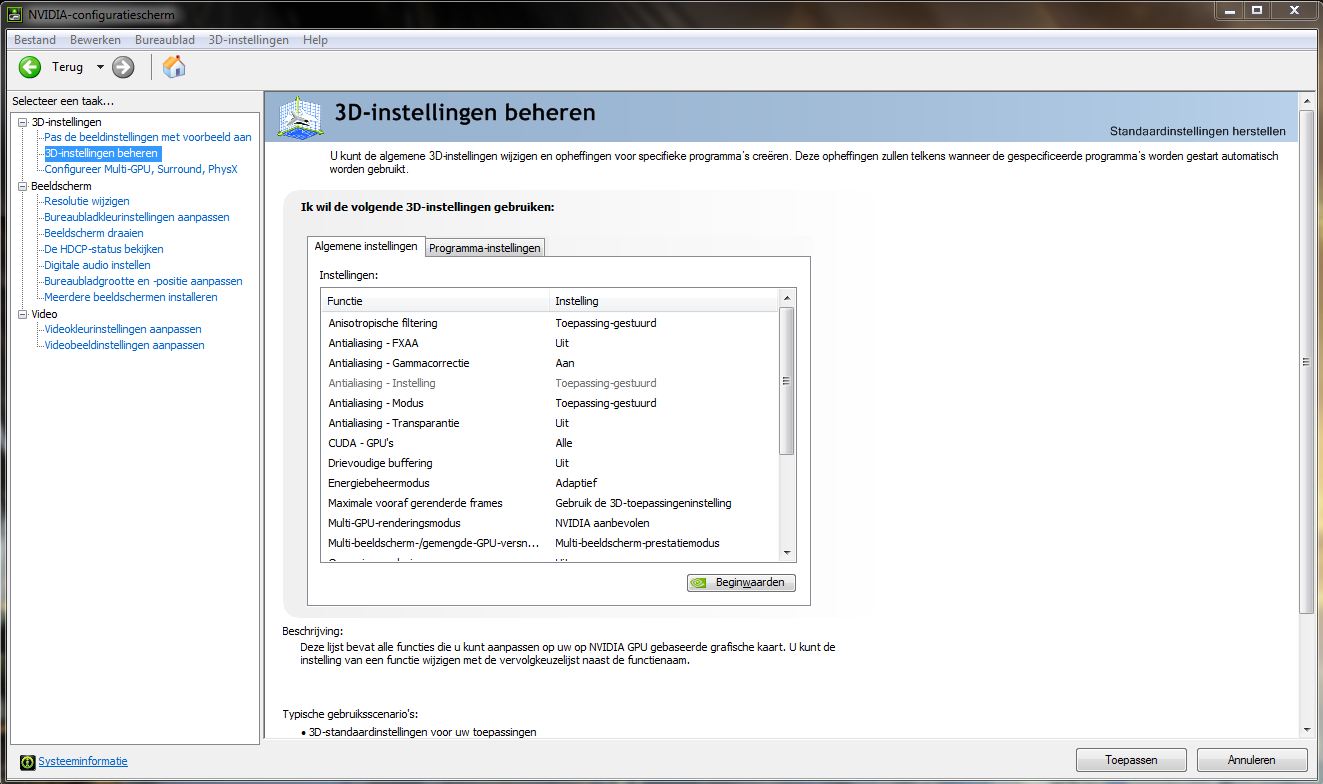Select Maximale vooraf gerenderde frames row
This screenshot has width=1323, height=784.
pyautogui.click(x=549, y=503)
